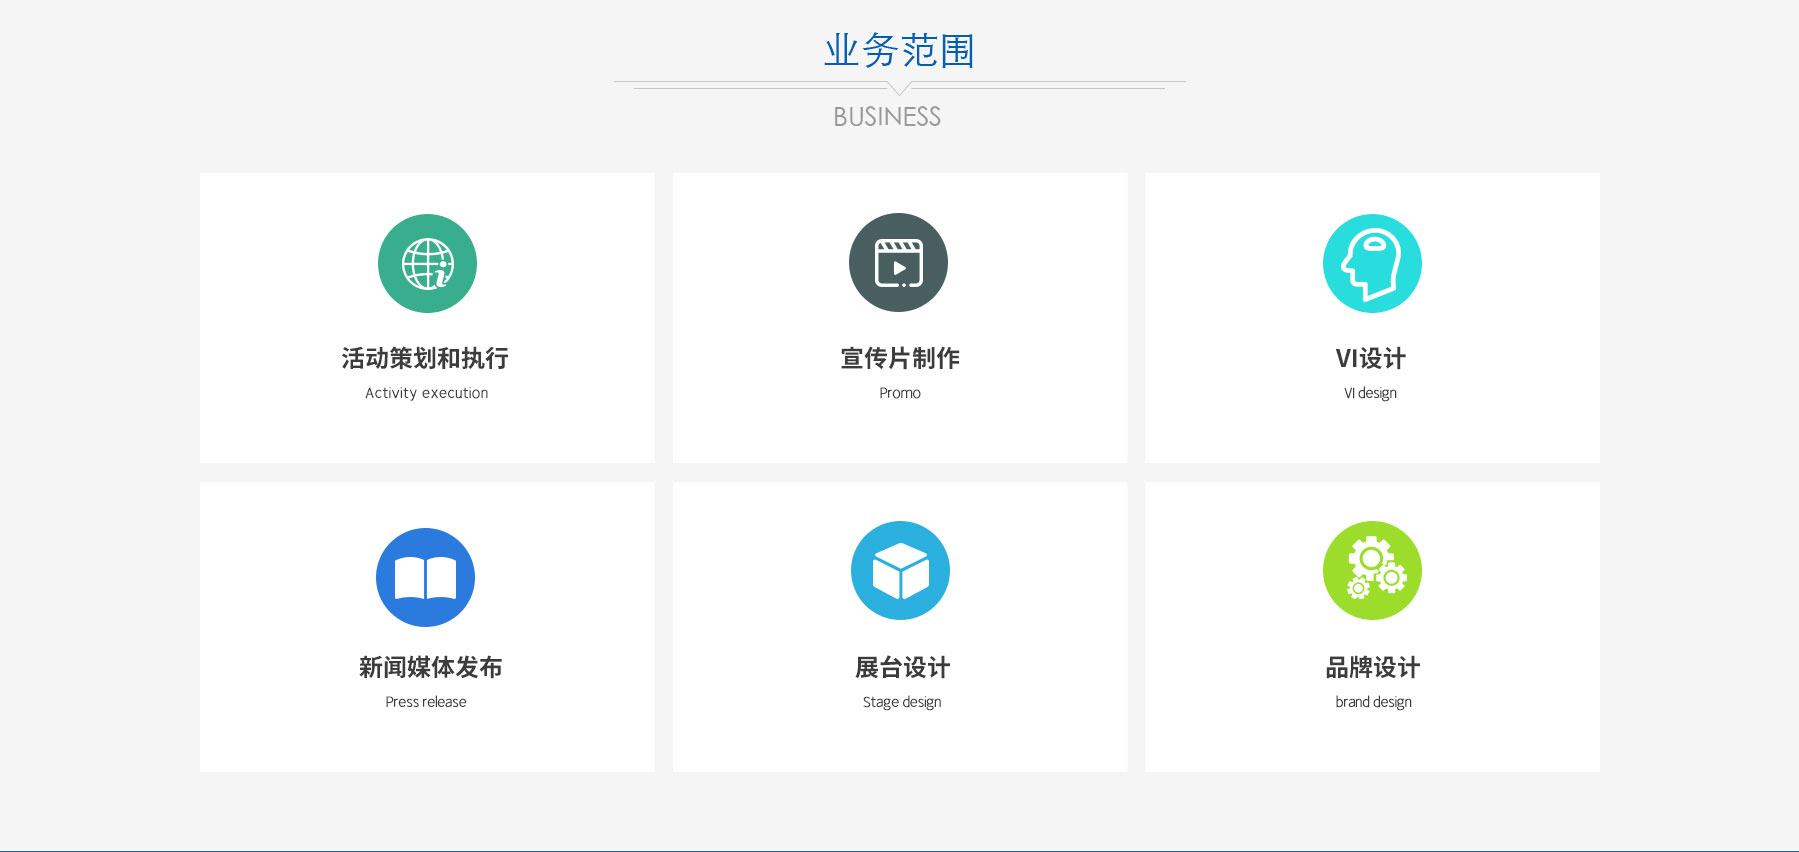This screenshot has width=1799, height=852.
Task: Open the 宣传片制作 title link
Action: (900, 358)
